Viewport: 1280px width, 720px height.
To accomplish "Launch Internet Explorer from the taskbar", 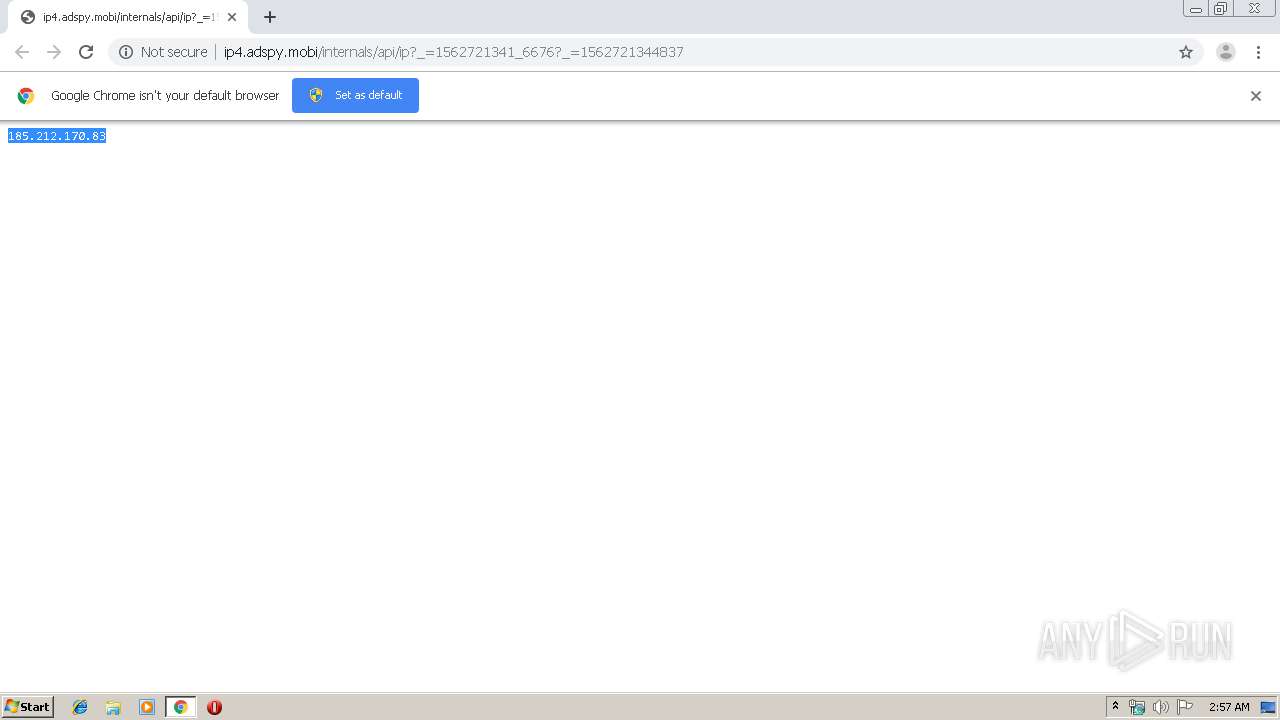I will coord(80,707).
